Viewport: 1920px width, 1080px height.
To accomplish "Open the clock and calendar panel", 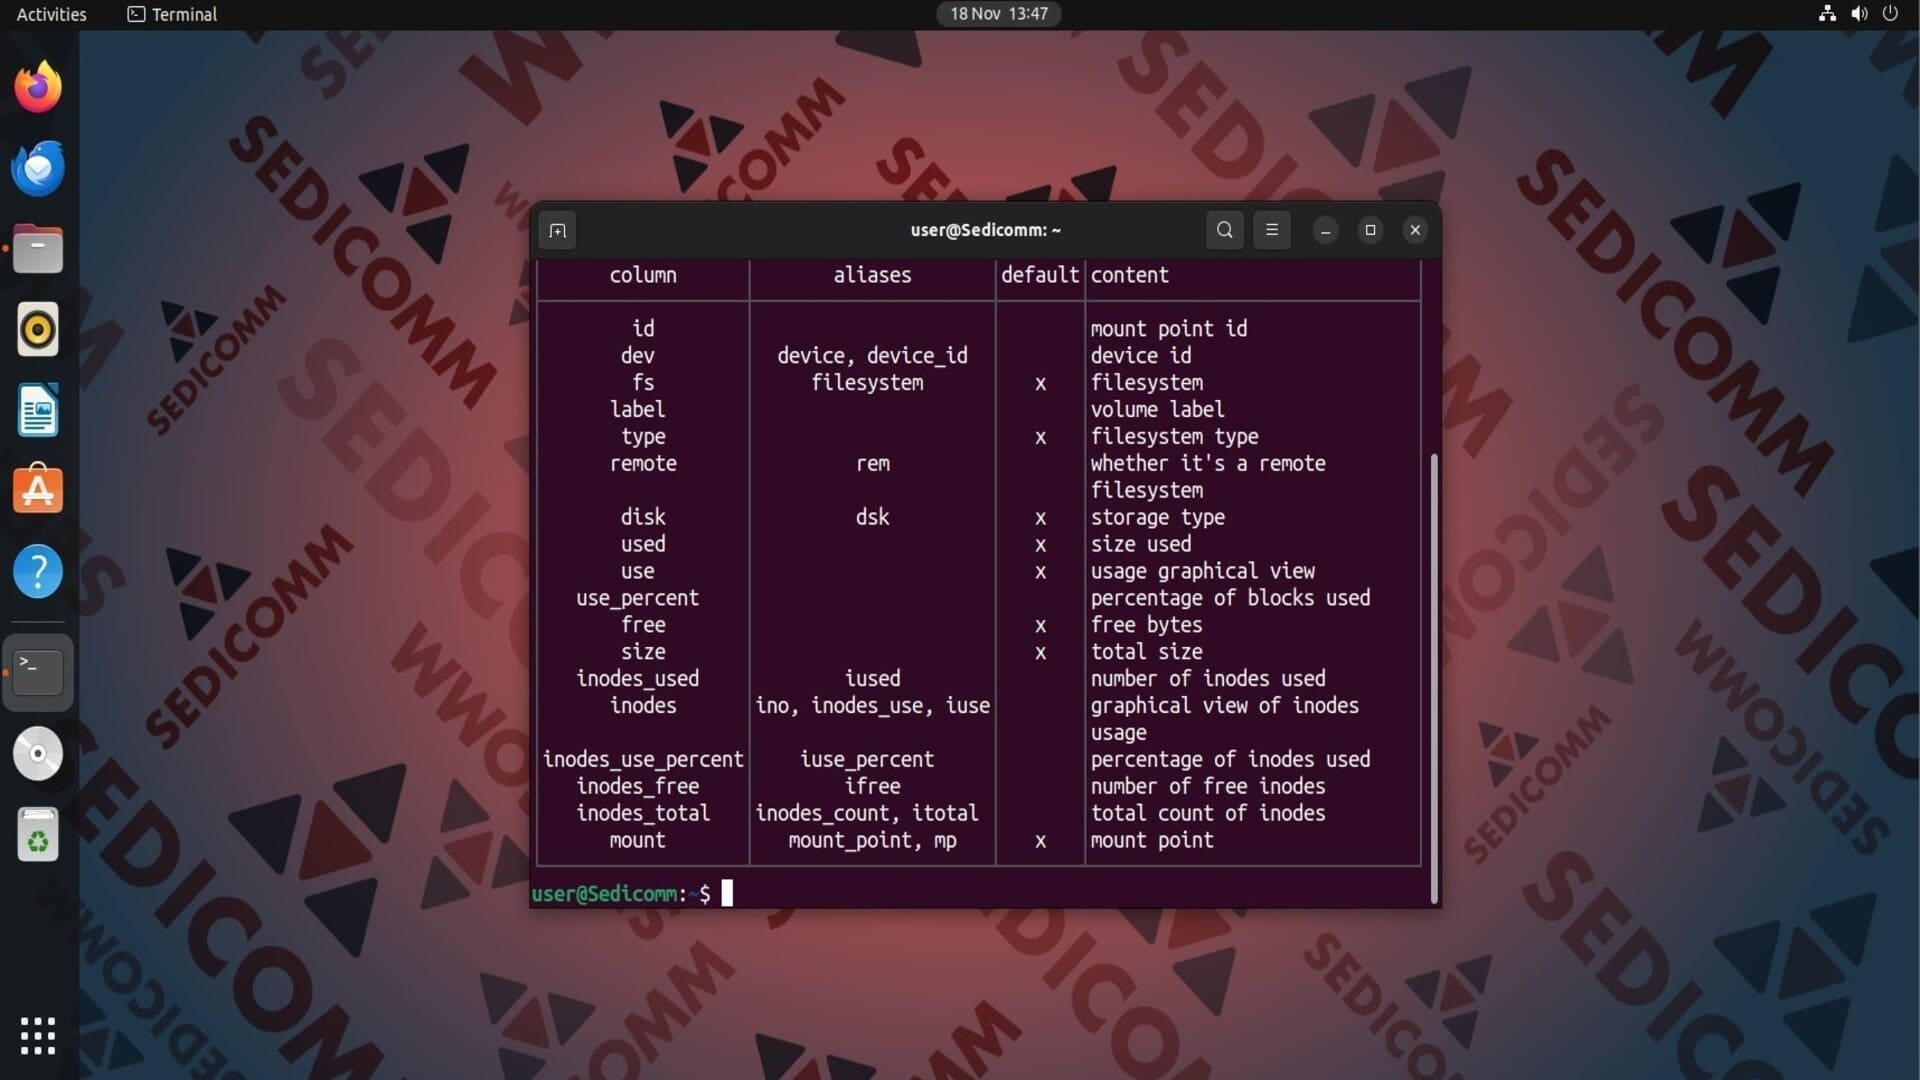I will click(998, 14).
